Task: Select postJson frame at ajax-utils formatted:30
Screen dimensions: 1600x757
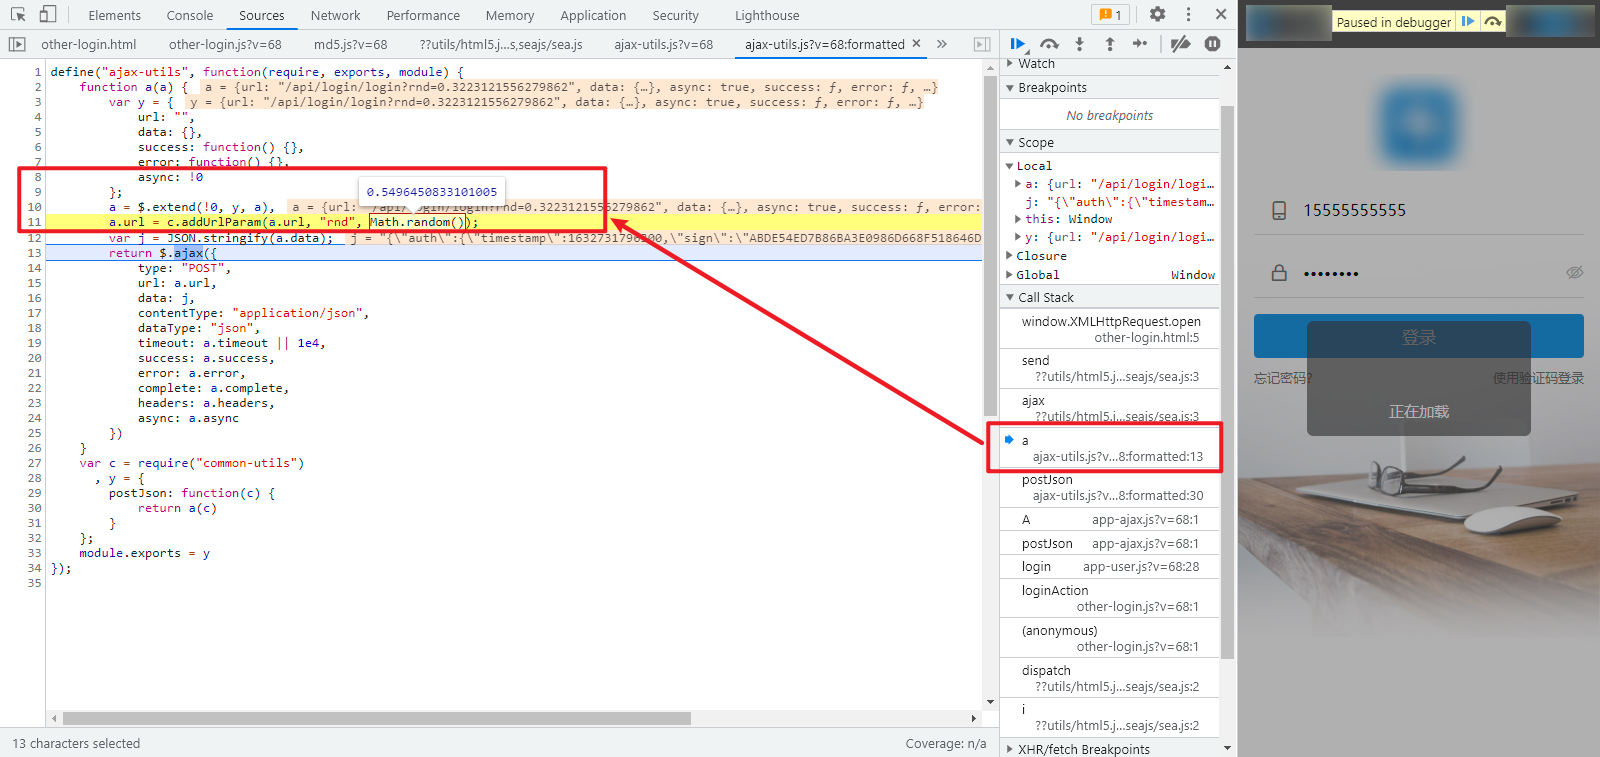Action: 1110,487
